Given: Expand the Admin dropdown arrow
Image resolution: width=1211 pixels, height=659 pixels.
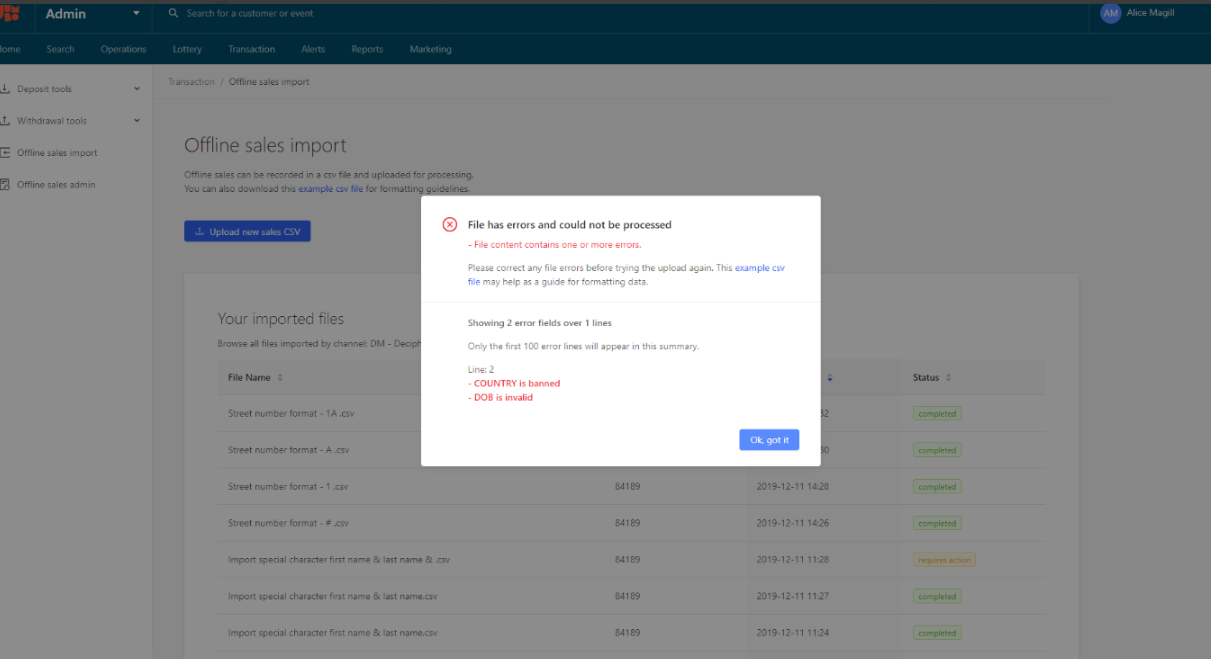Looking at the screenshot, I should pyautogui.click(x=136, y=14).
